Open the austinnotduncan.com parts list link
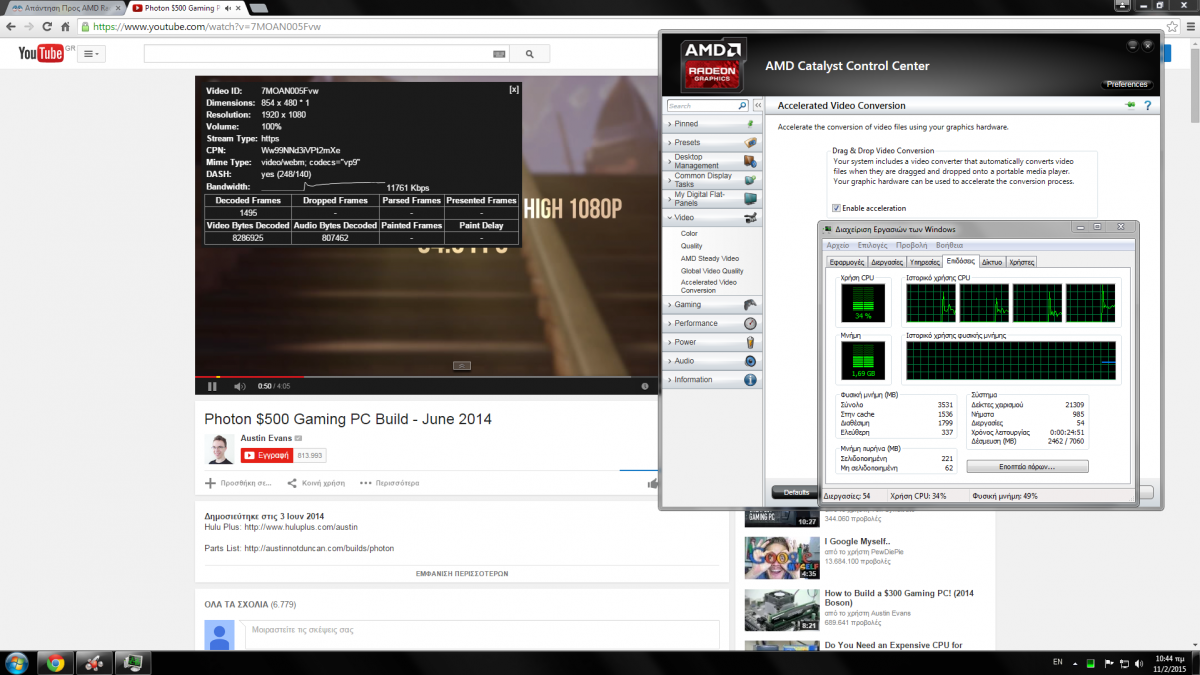The width and height of the screenshot is (1200, 675). (x=319, y=548)
